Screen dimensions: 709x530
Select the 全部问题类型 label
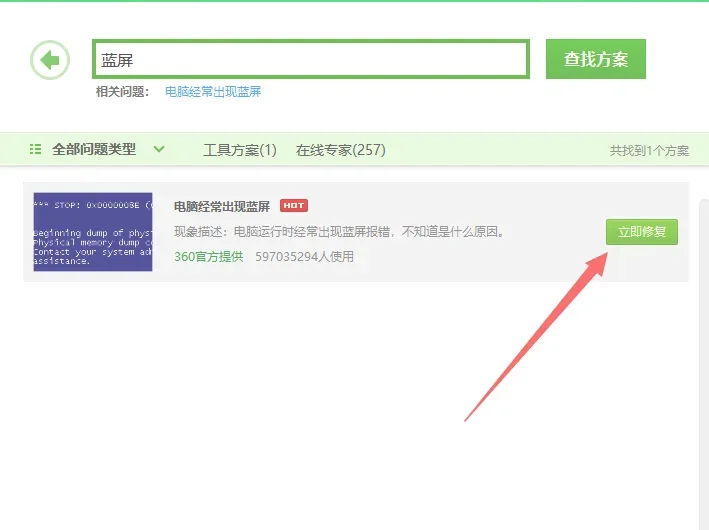point(94,149)
